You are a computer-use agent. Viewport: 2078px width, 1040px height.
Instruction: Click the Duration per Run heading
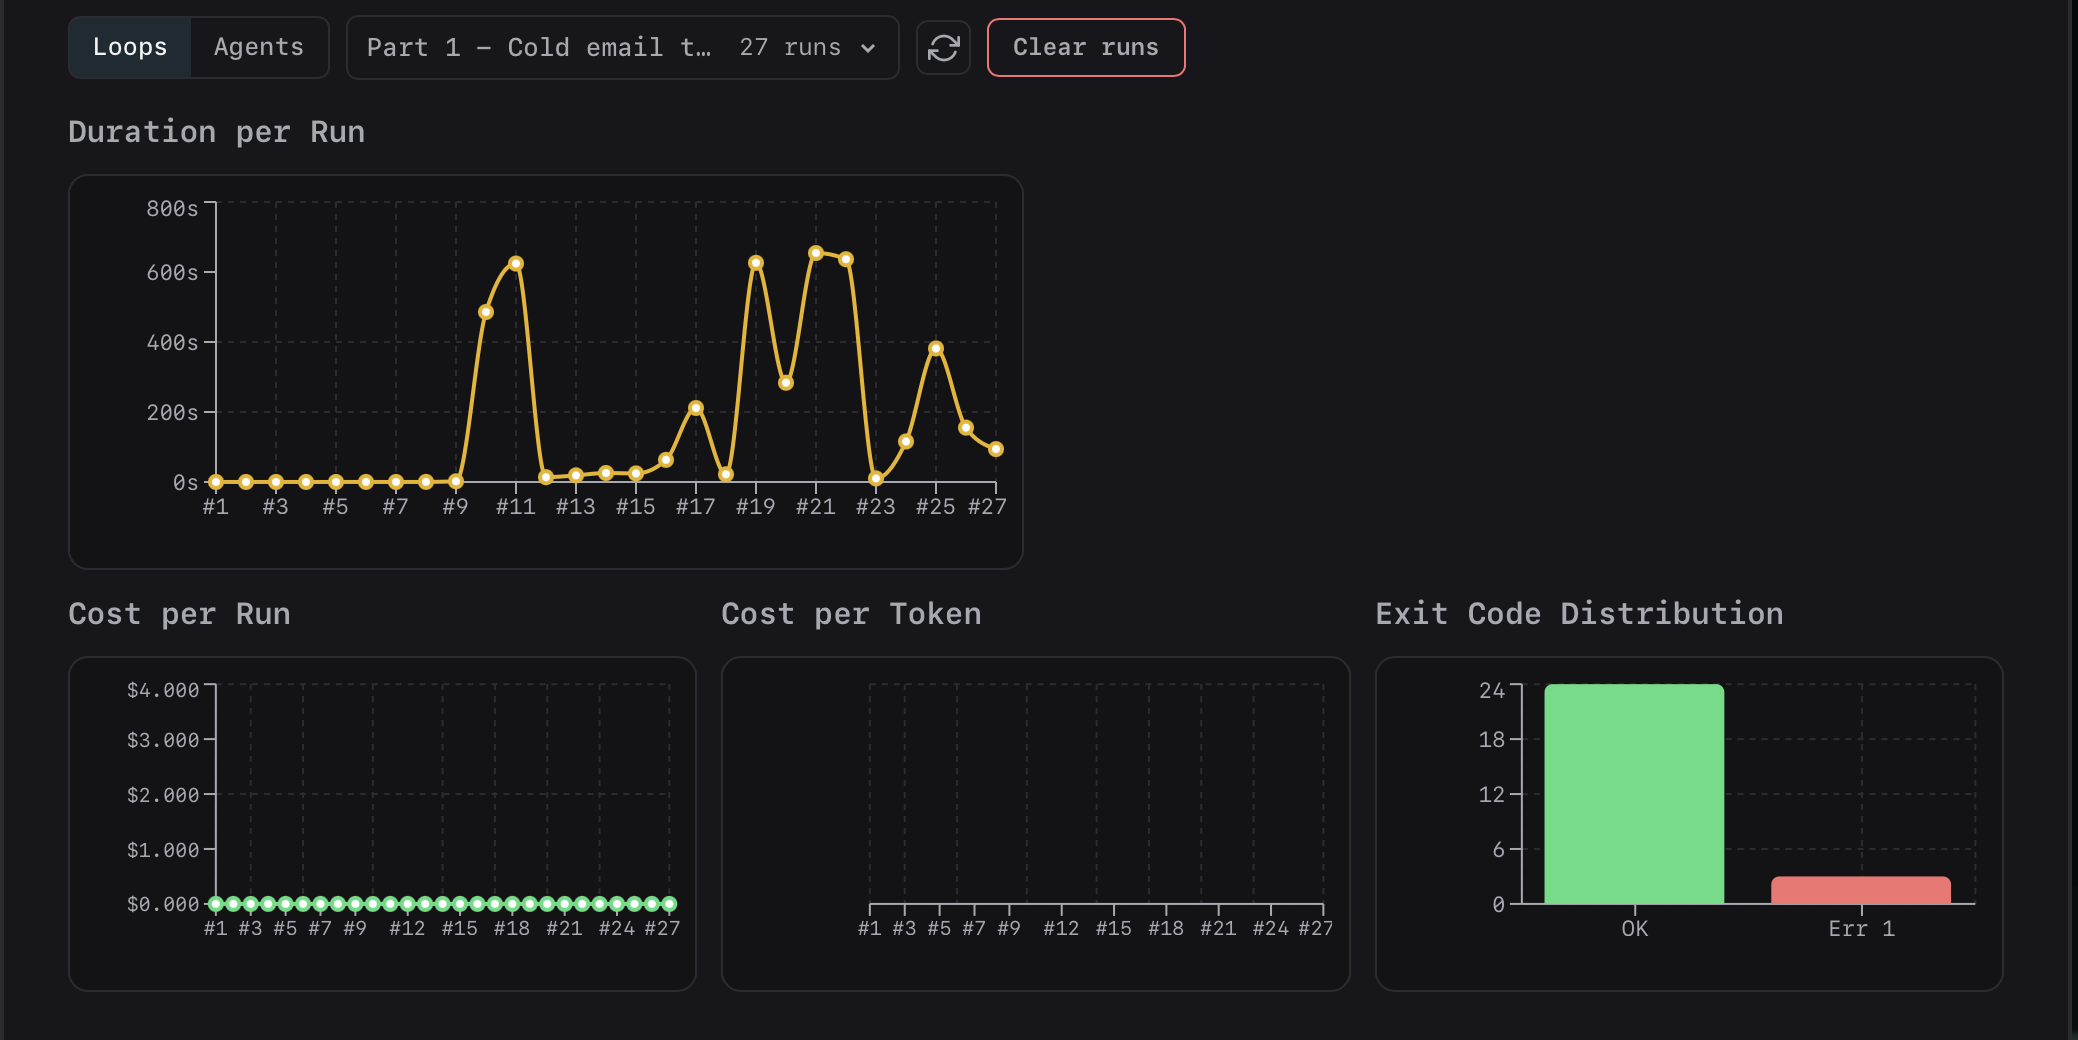click(x=216, y=132)
